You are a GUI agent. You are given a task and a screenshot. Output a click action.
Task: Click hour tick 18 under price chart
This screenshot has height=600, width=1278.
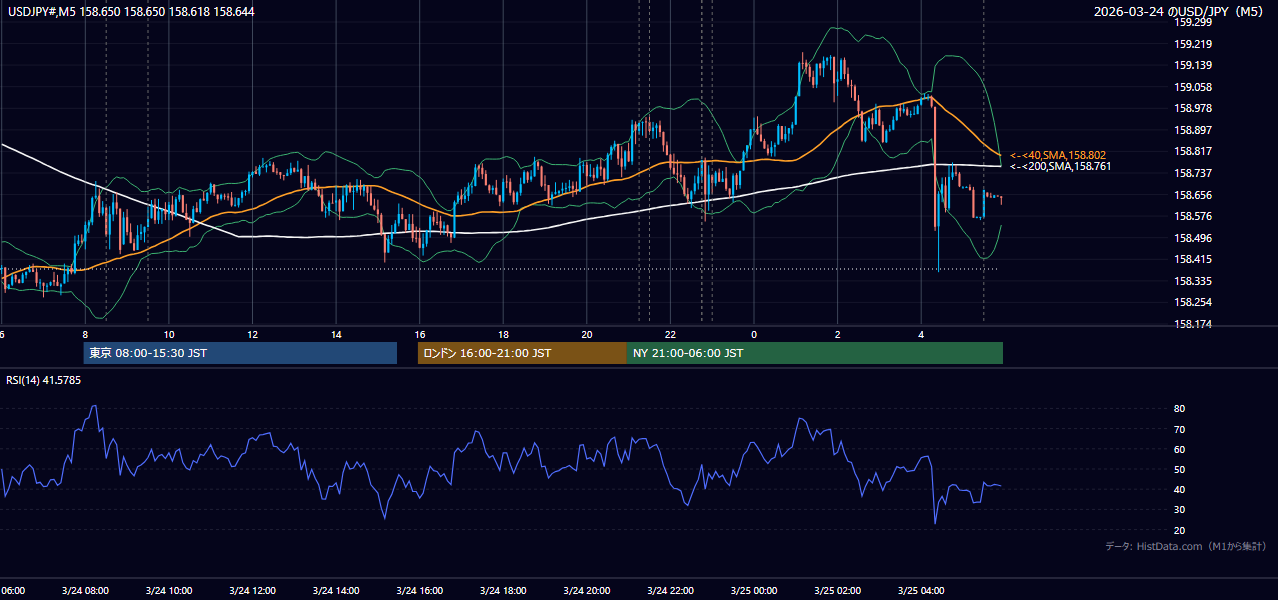click(x=504, y=334)
